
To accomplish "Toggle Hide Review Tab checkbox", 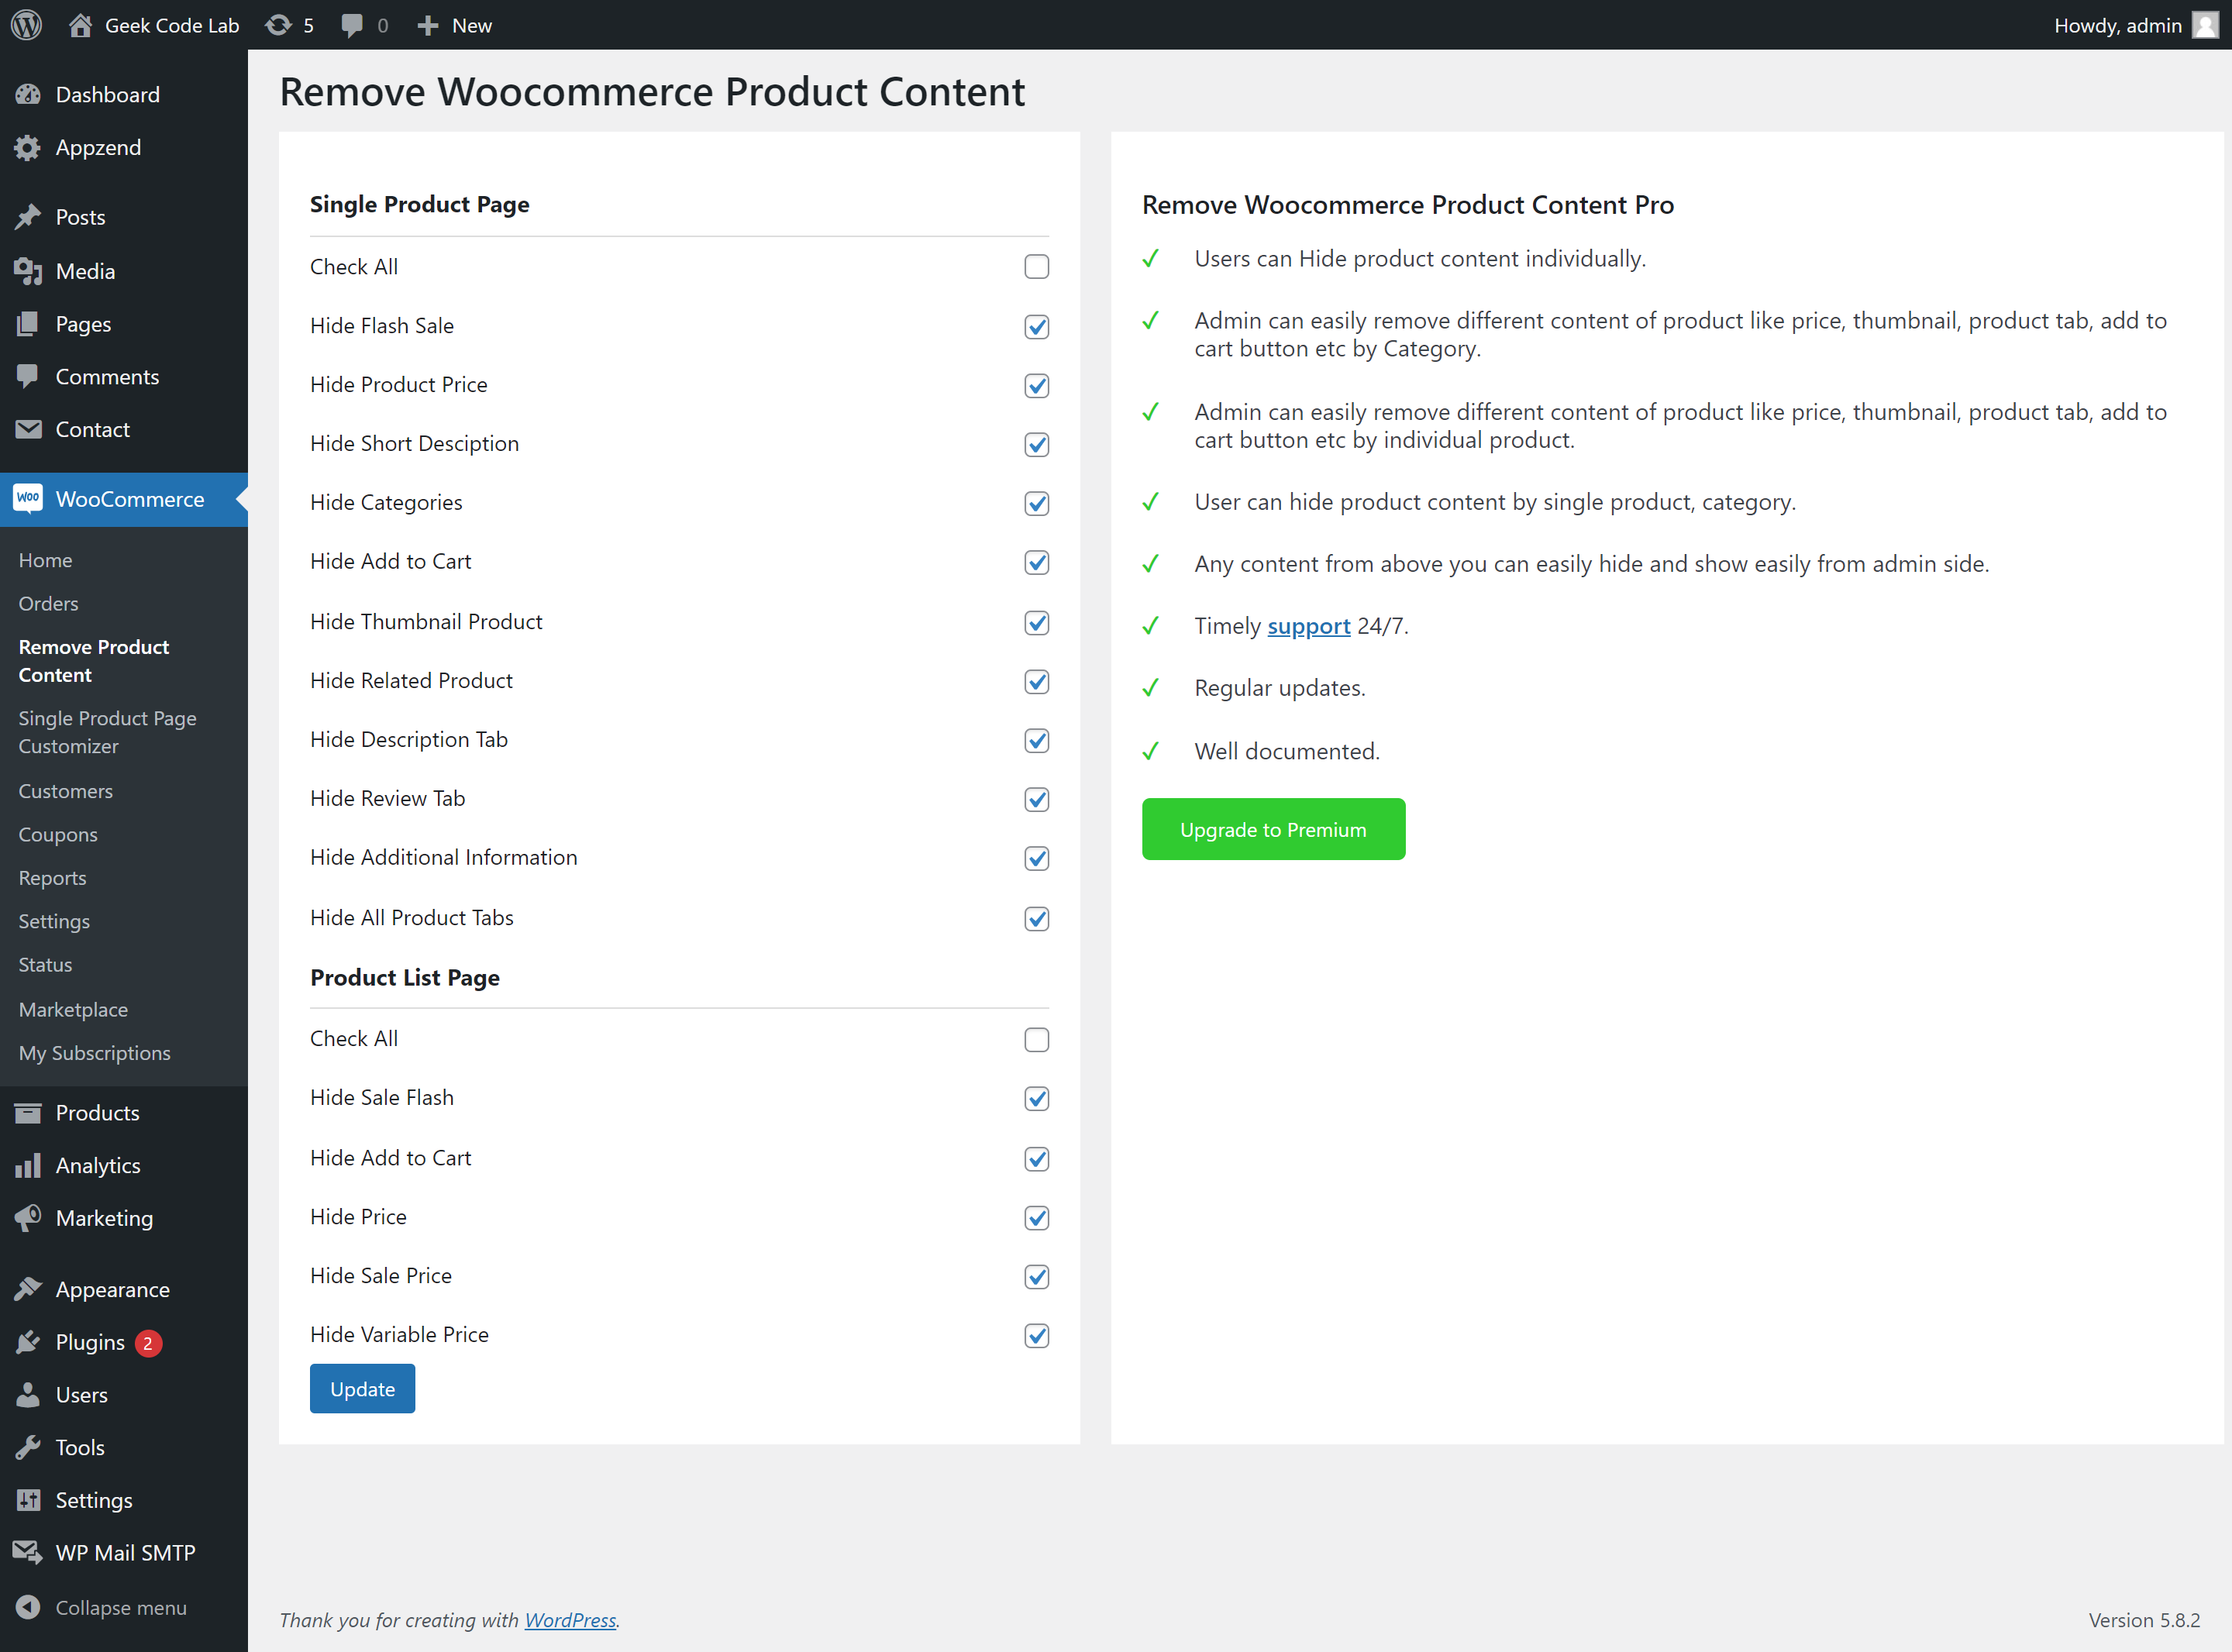I will click(x=1037, y=799).
